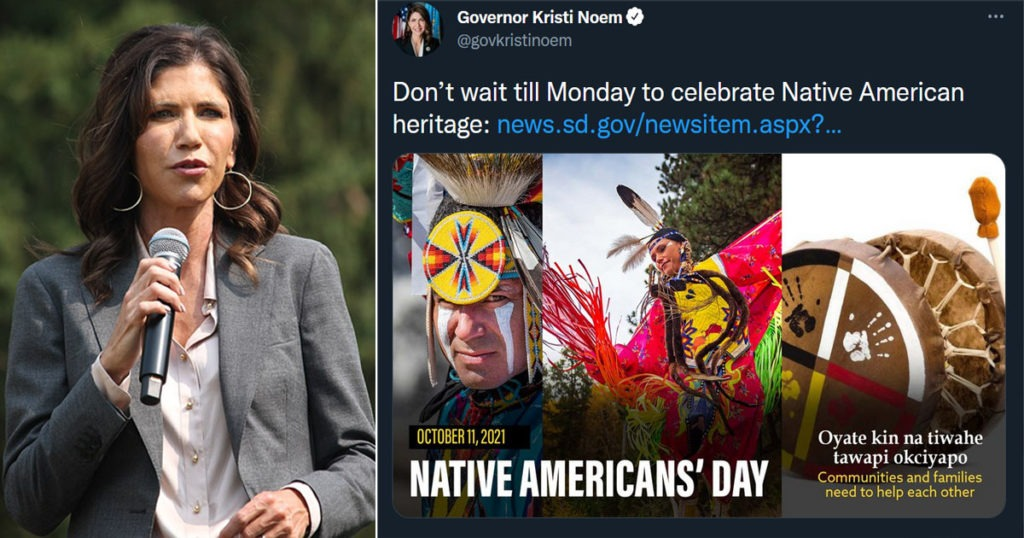Screen dimensions: 1024x538
Task: Select the Oyate kin na tiwahe caption
Action: (x=900, y=447)
